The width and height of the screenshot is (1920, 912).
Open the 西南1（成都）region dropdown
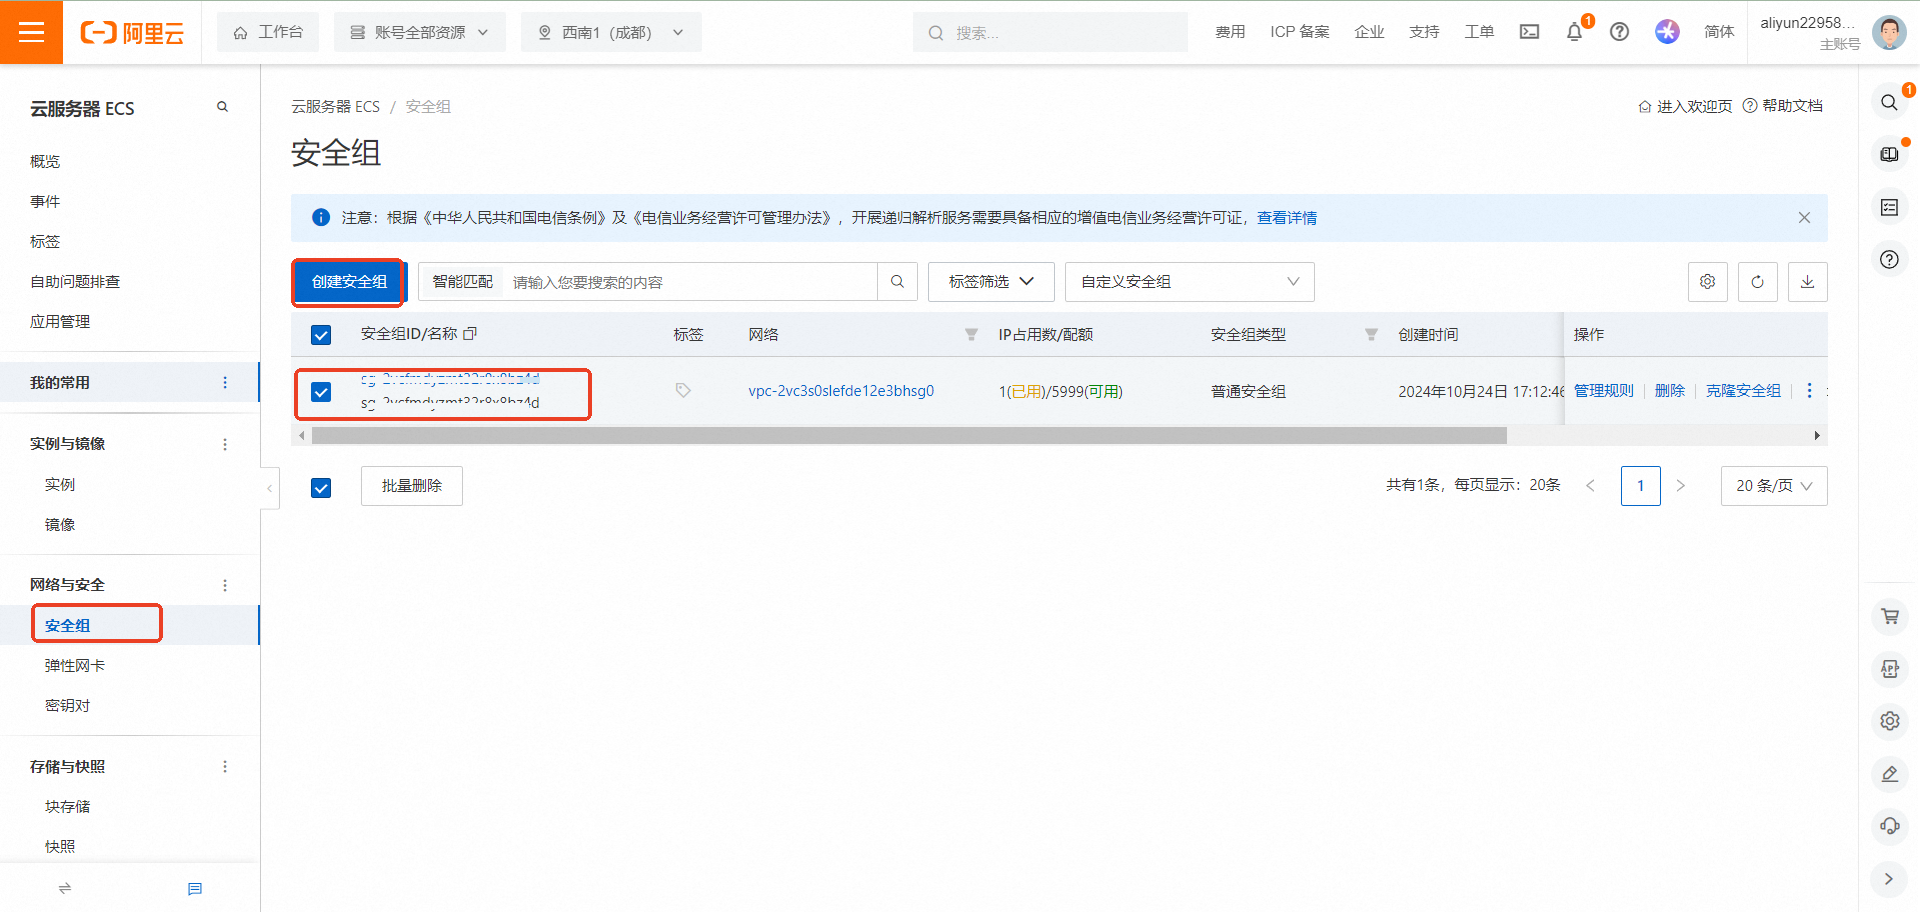click(610, 31)
